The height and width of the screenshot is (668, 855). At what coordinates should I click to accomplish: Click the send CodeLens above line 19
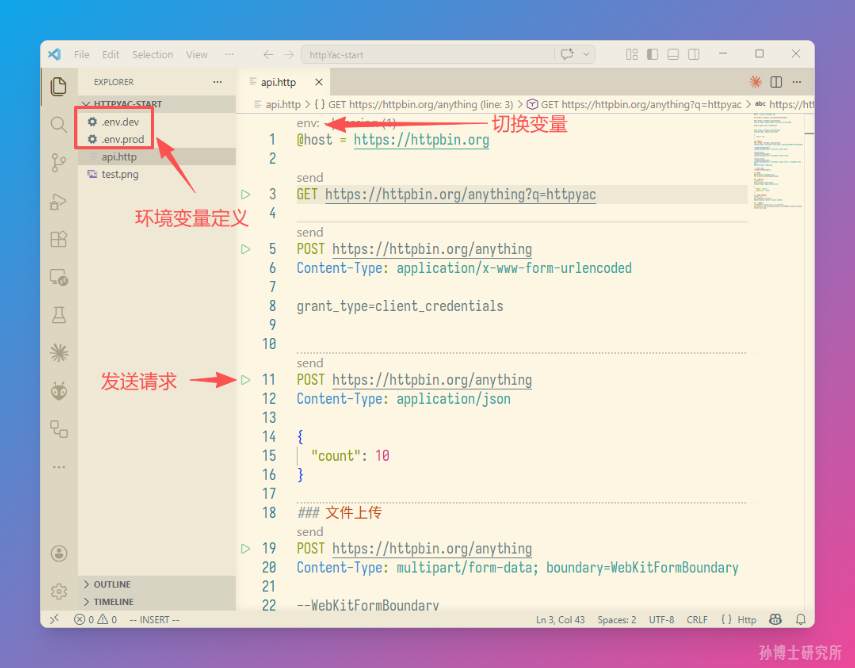pos(310,532)
